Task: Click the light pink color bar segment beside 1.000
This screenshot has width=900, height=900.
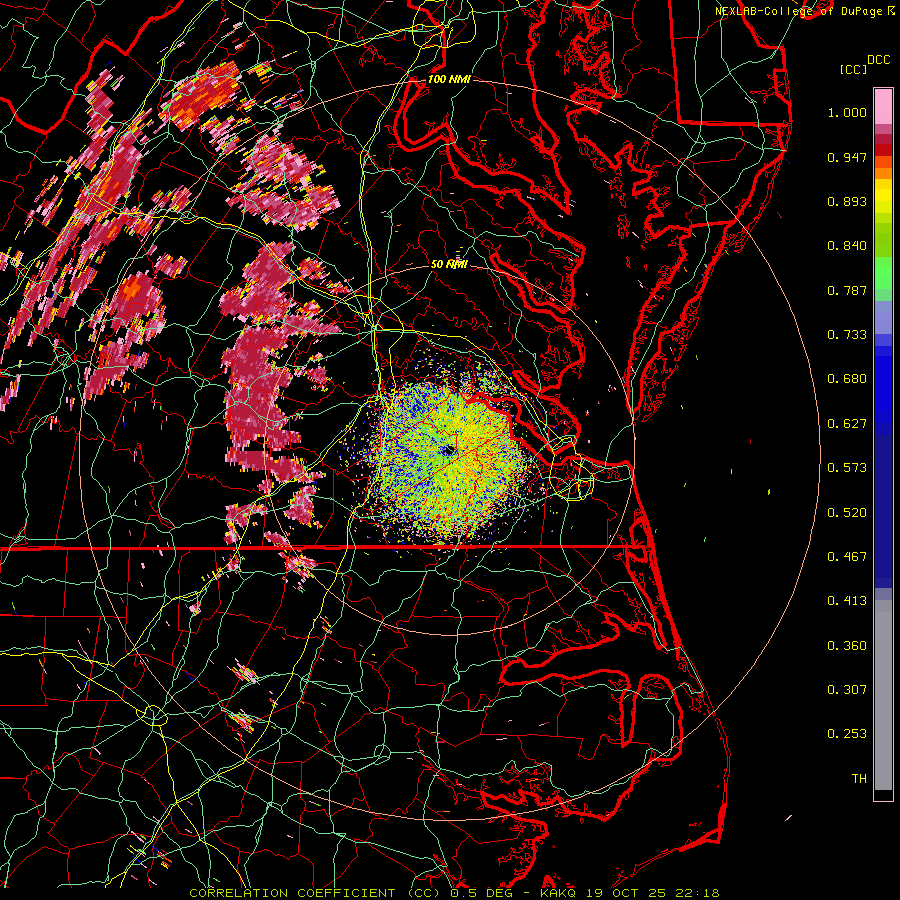Action: [x=883, y=107]
